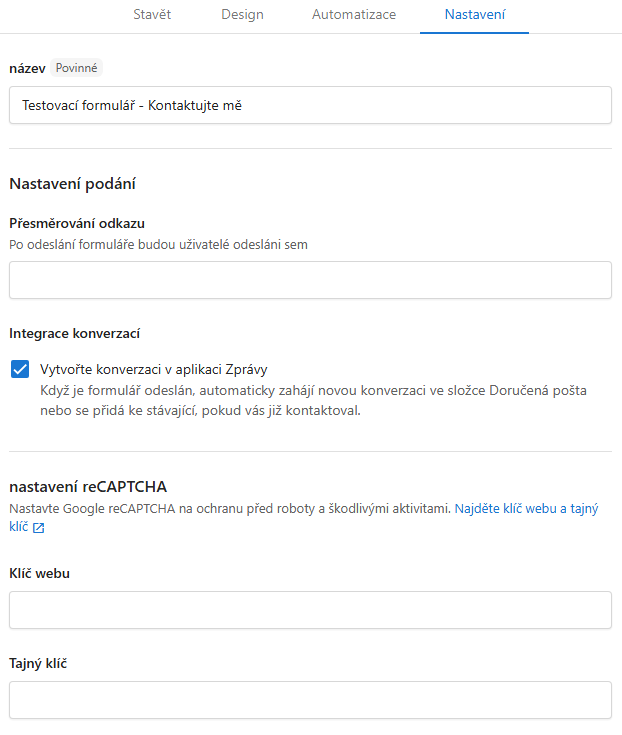
Task: Click the 'nastavení reCAPTCHA' section heading
Action: [x=88, y=487]
